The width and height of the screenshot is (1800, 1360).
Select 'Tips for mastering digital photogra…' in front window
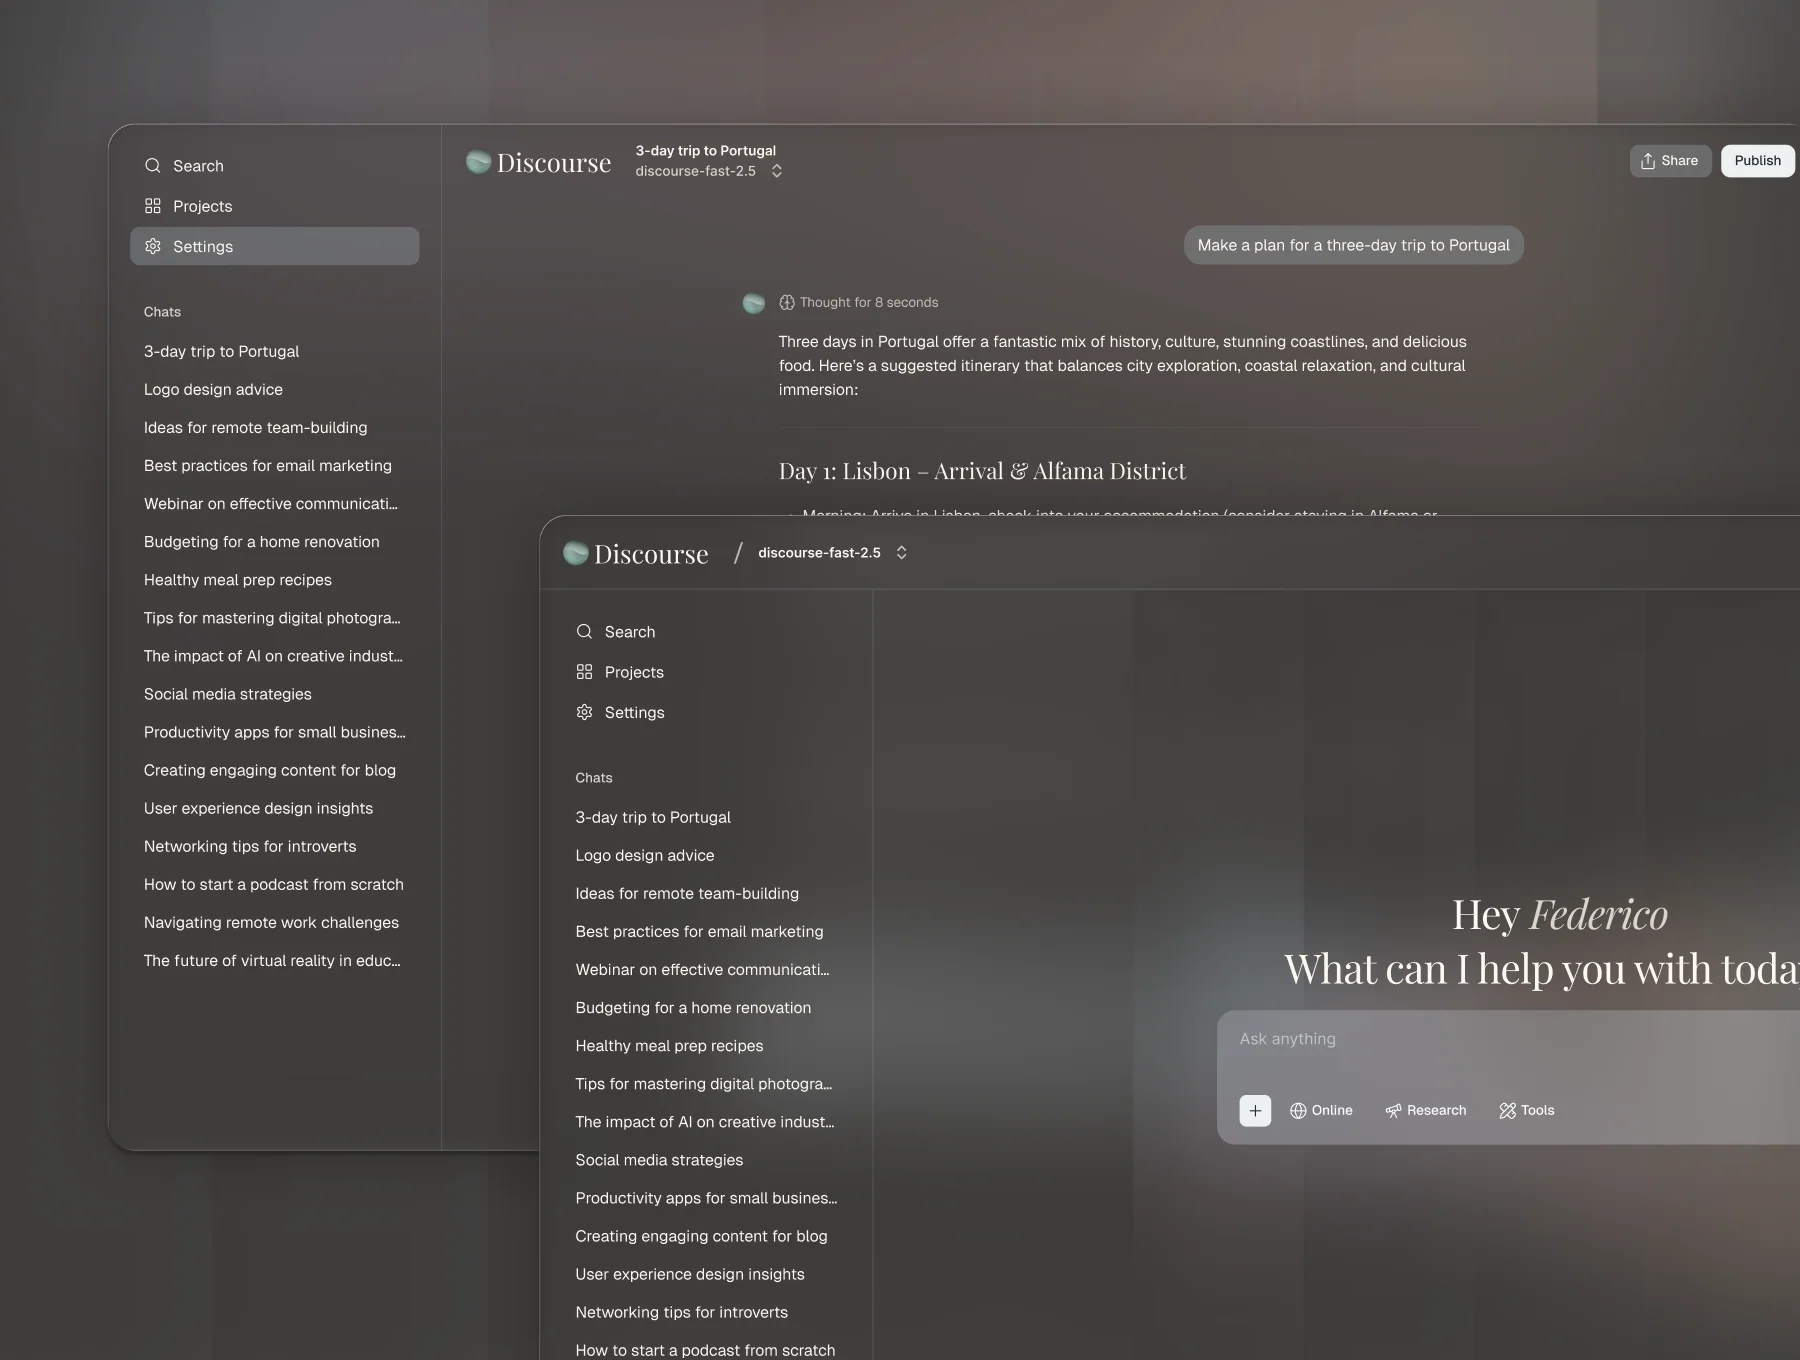[704, 1084]
